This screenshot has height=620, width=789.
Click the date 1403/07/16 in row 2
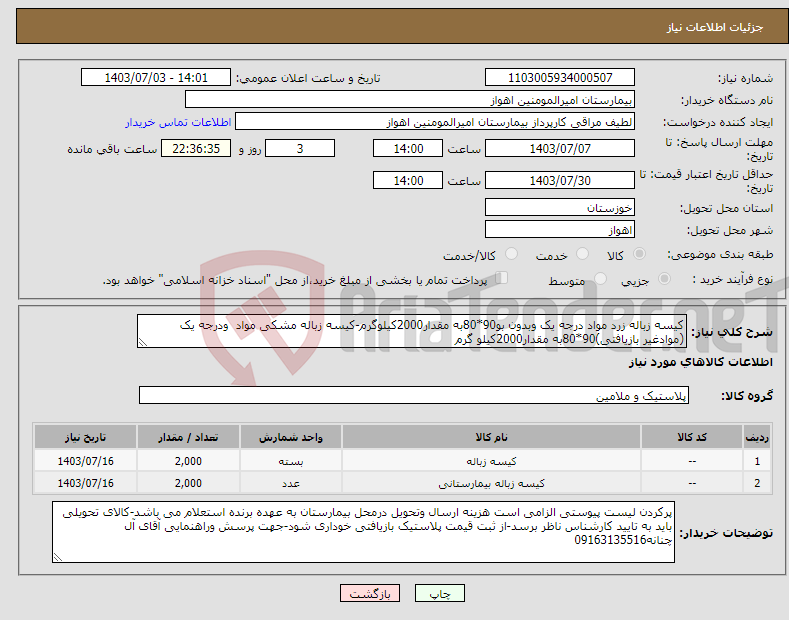tap(86, 483)
